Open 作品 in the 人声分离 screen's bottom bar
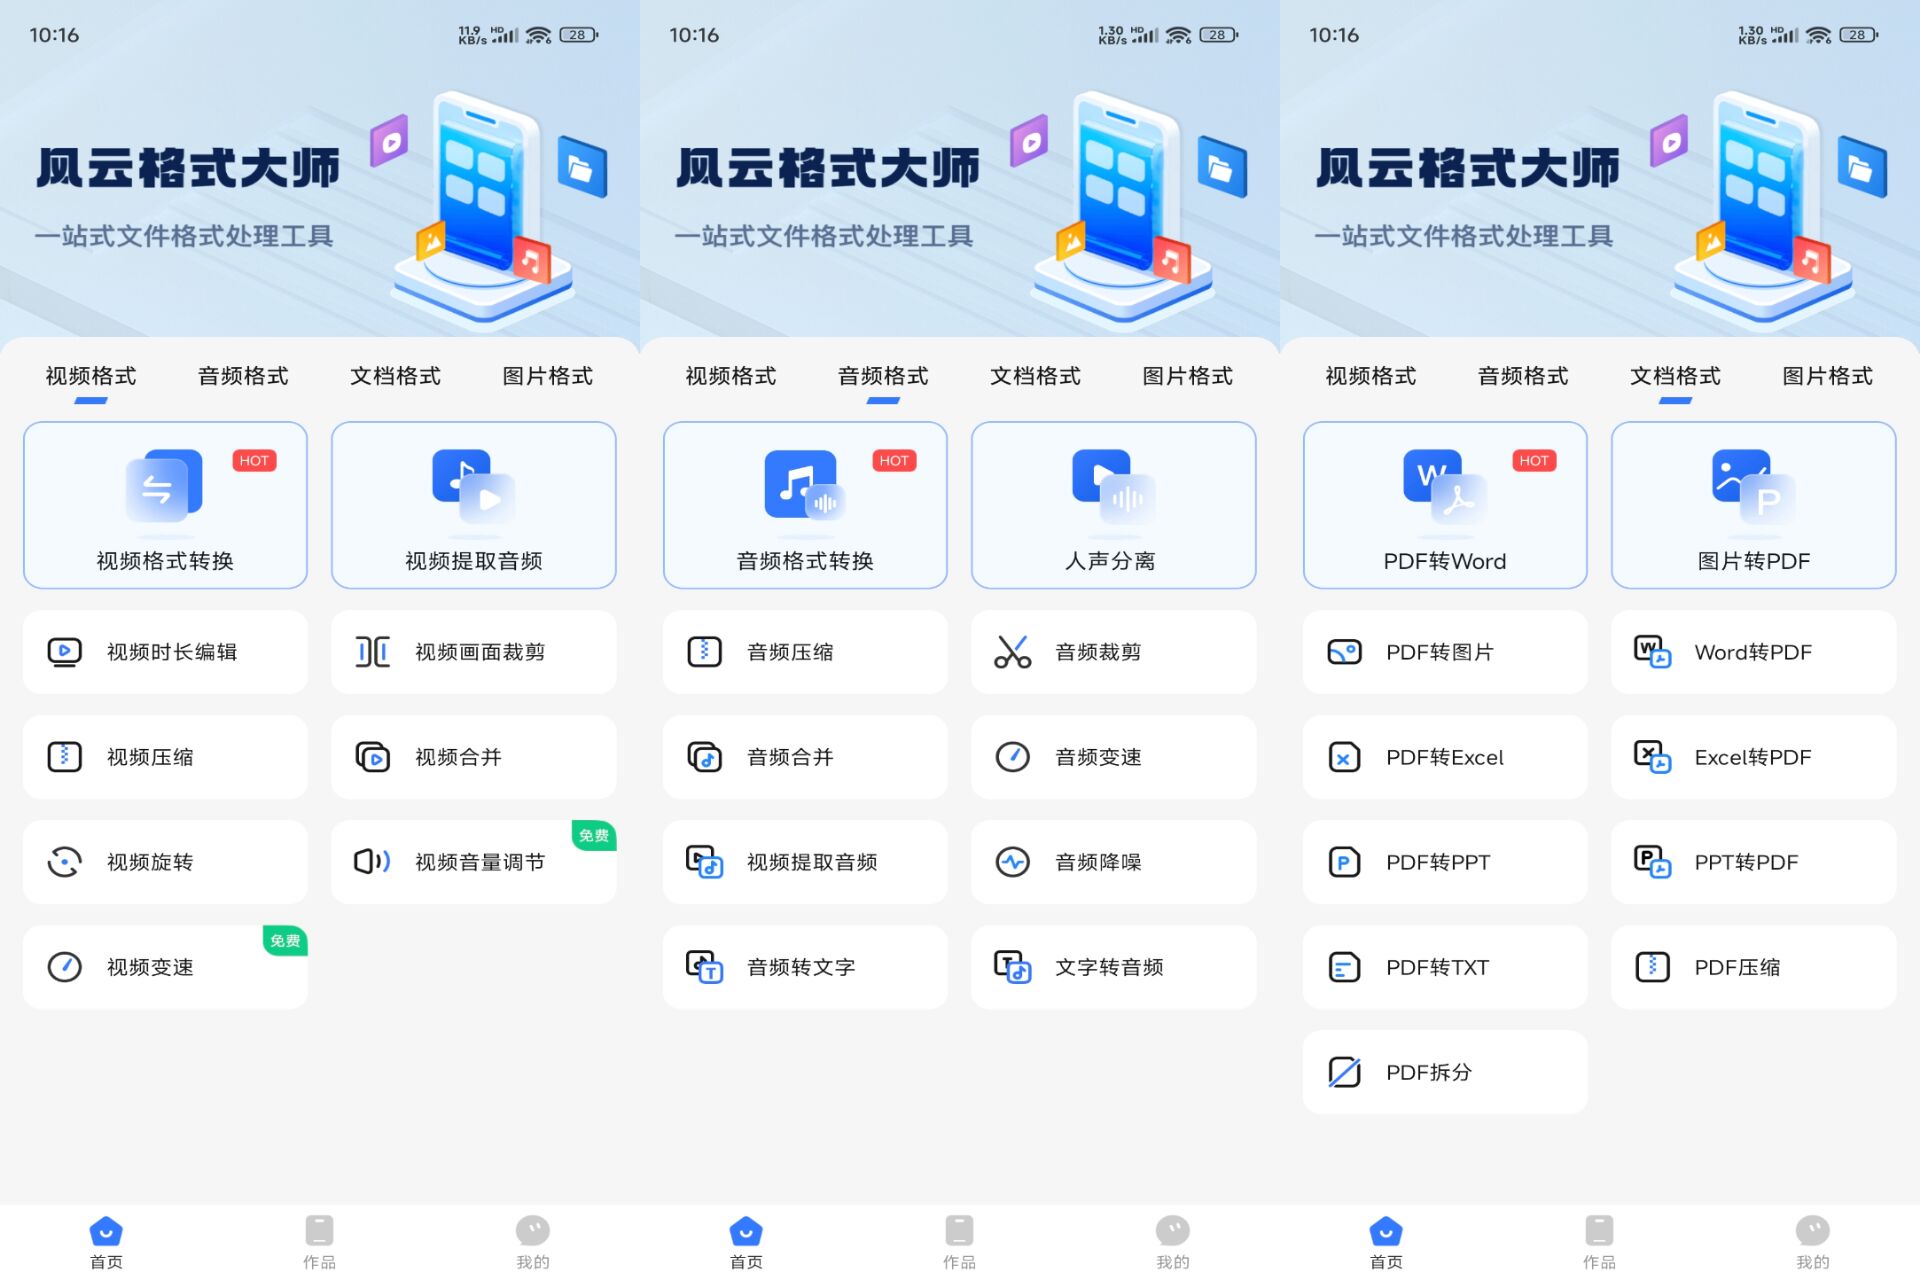 (x=960, y=1242)
